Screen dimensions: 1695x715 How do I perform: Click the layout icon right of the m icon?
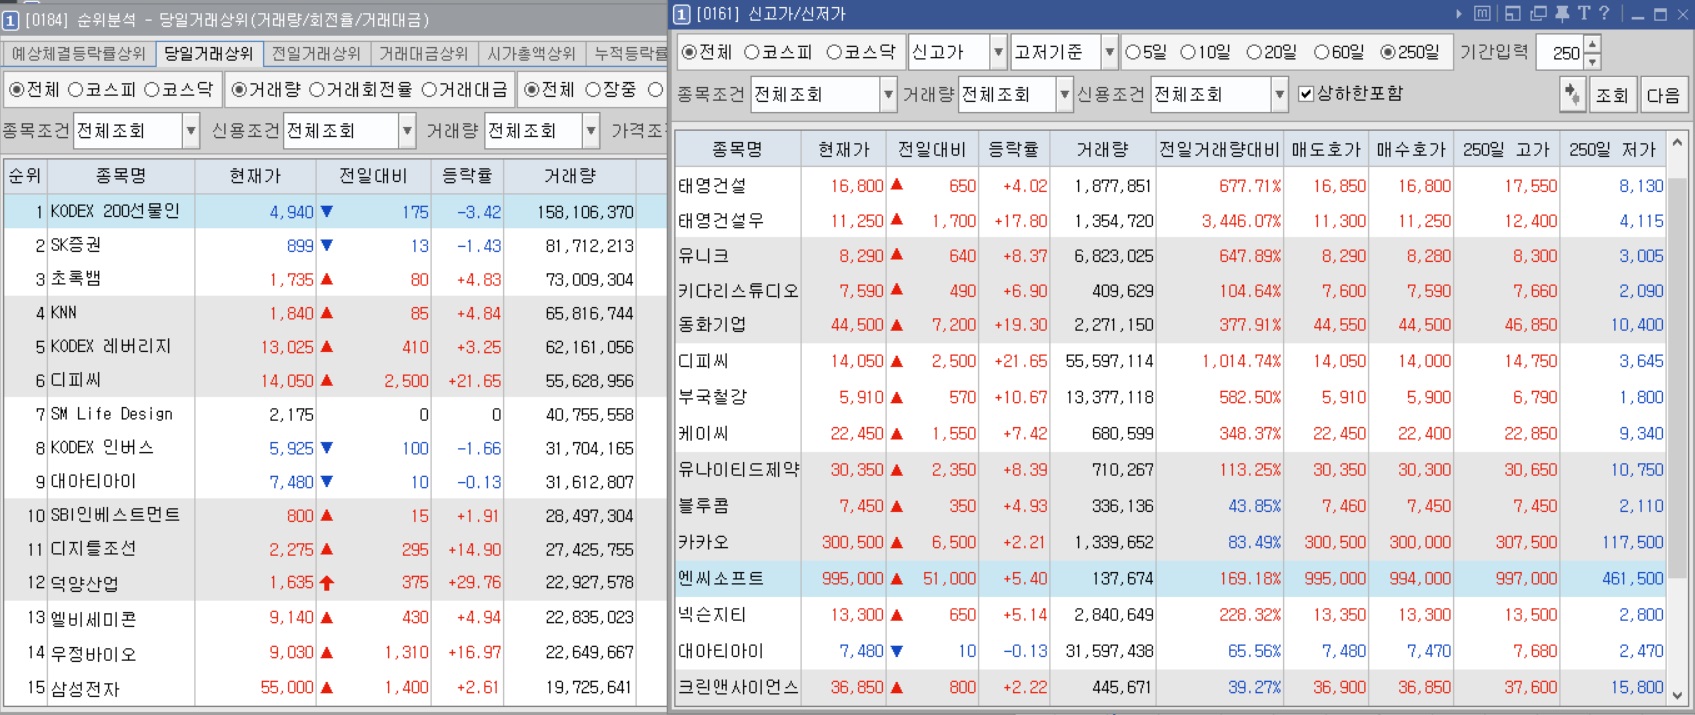(1513, 13)
